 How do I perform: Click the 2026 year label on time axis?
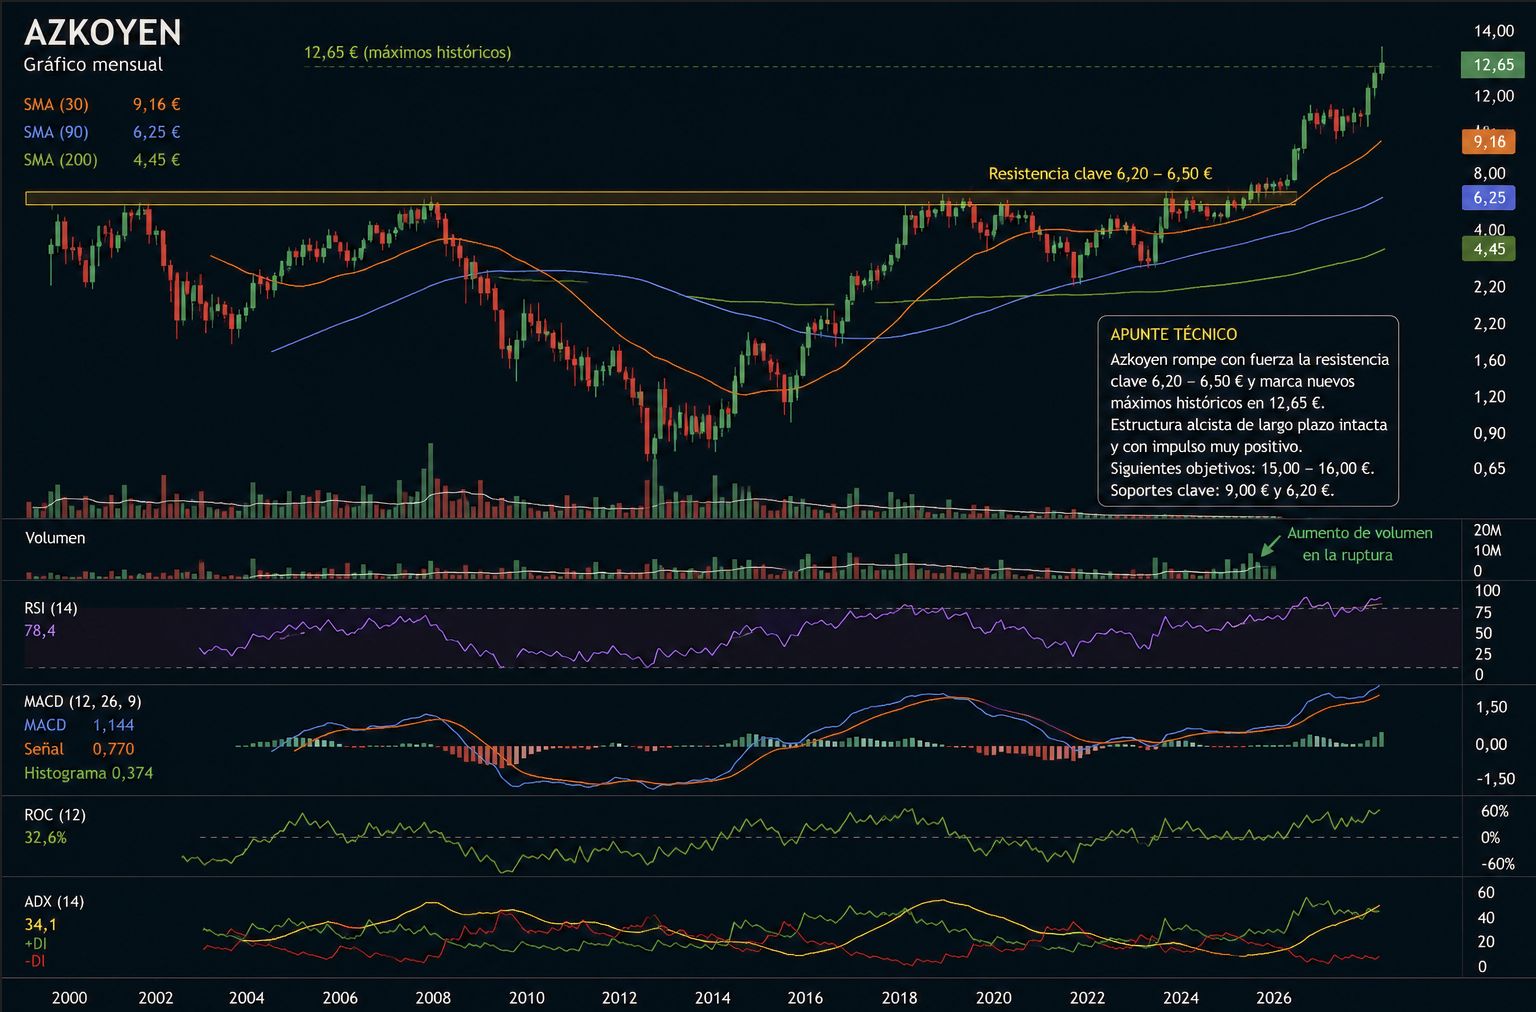point(1274,998)
